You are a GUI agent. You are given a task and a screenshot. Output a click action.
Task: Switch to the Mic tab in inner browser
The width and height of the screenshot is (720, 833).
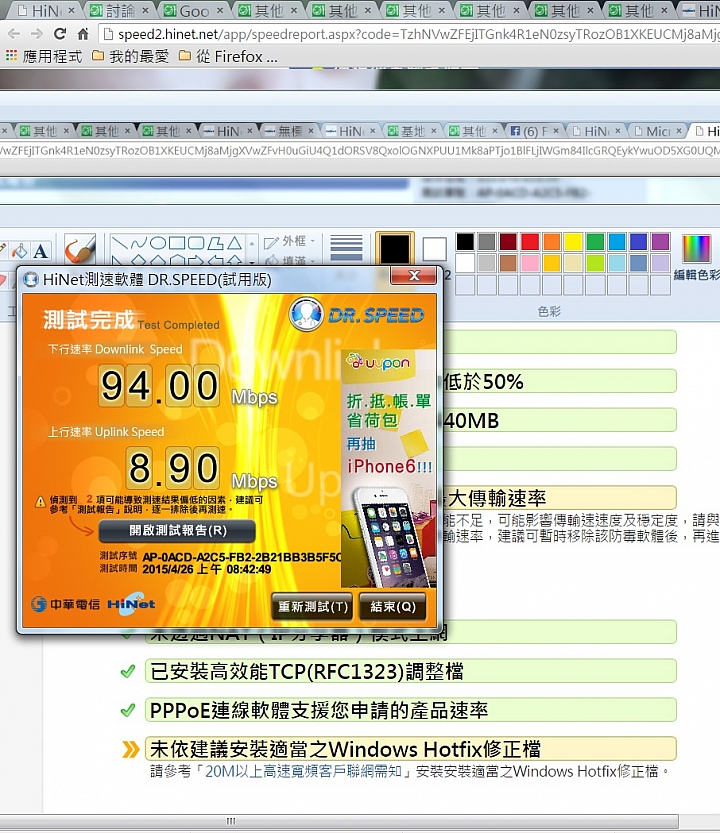point(658,131)
